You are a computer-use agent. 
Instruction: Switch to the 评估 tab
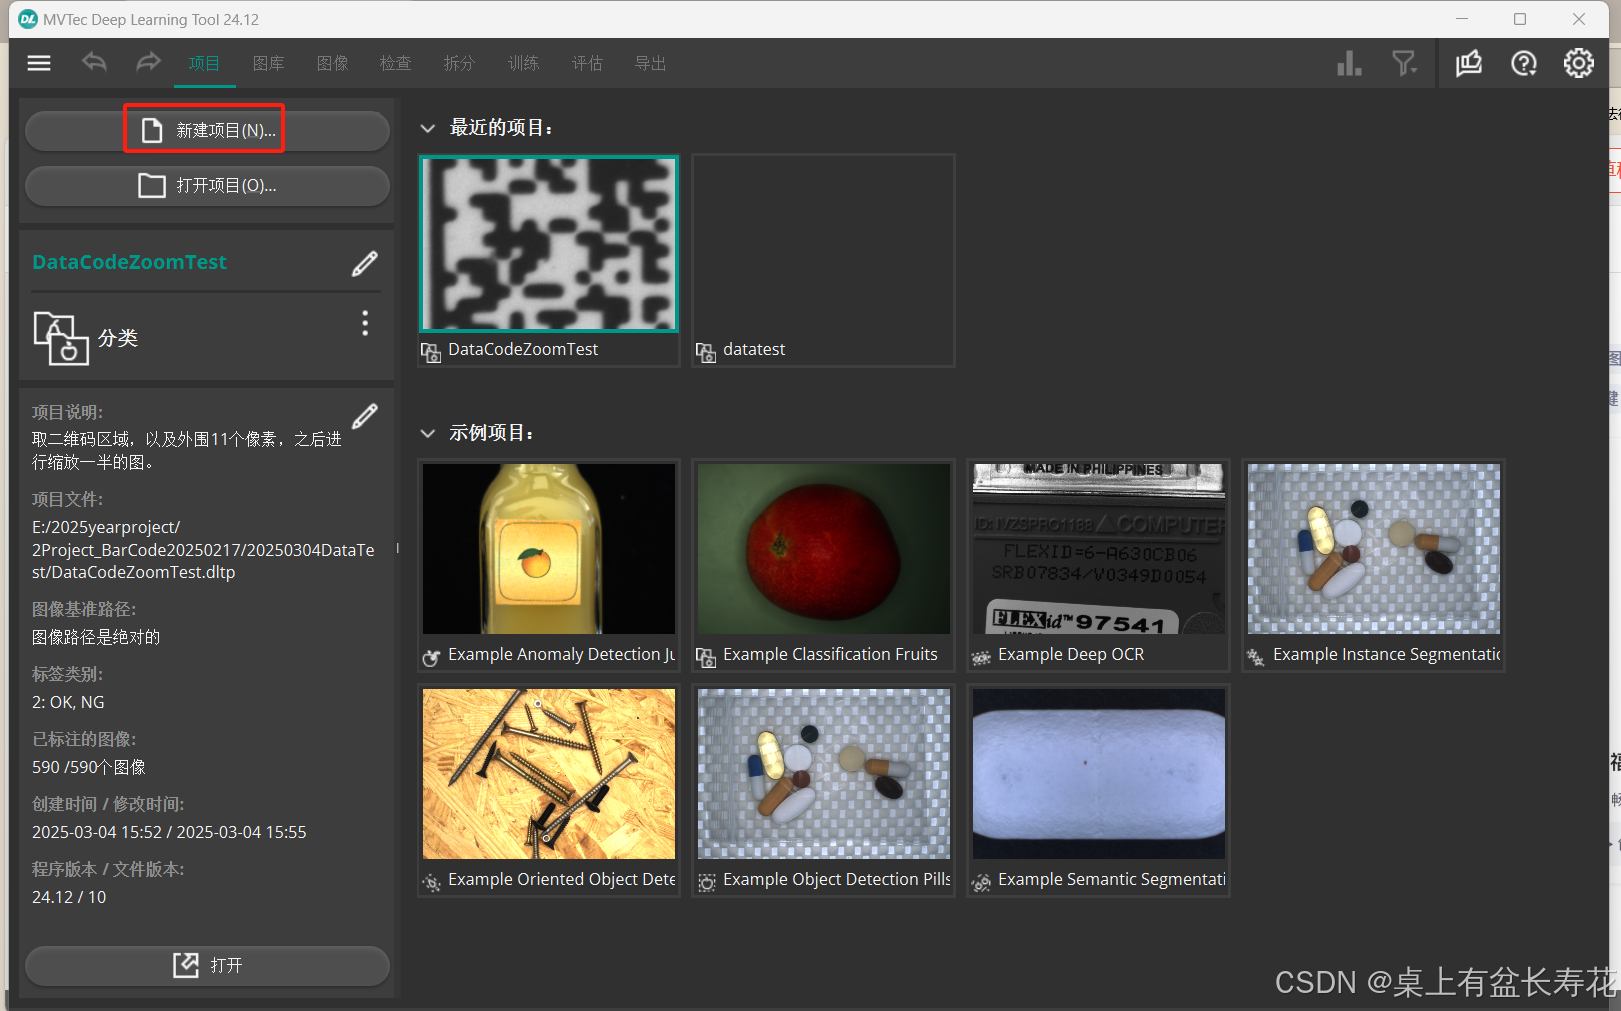pos(587,63)
